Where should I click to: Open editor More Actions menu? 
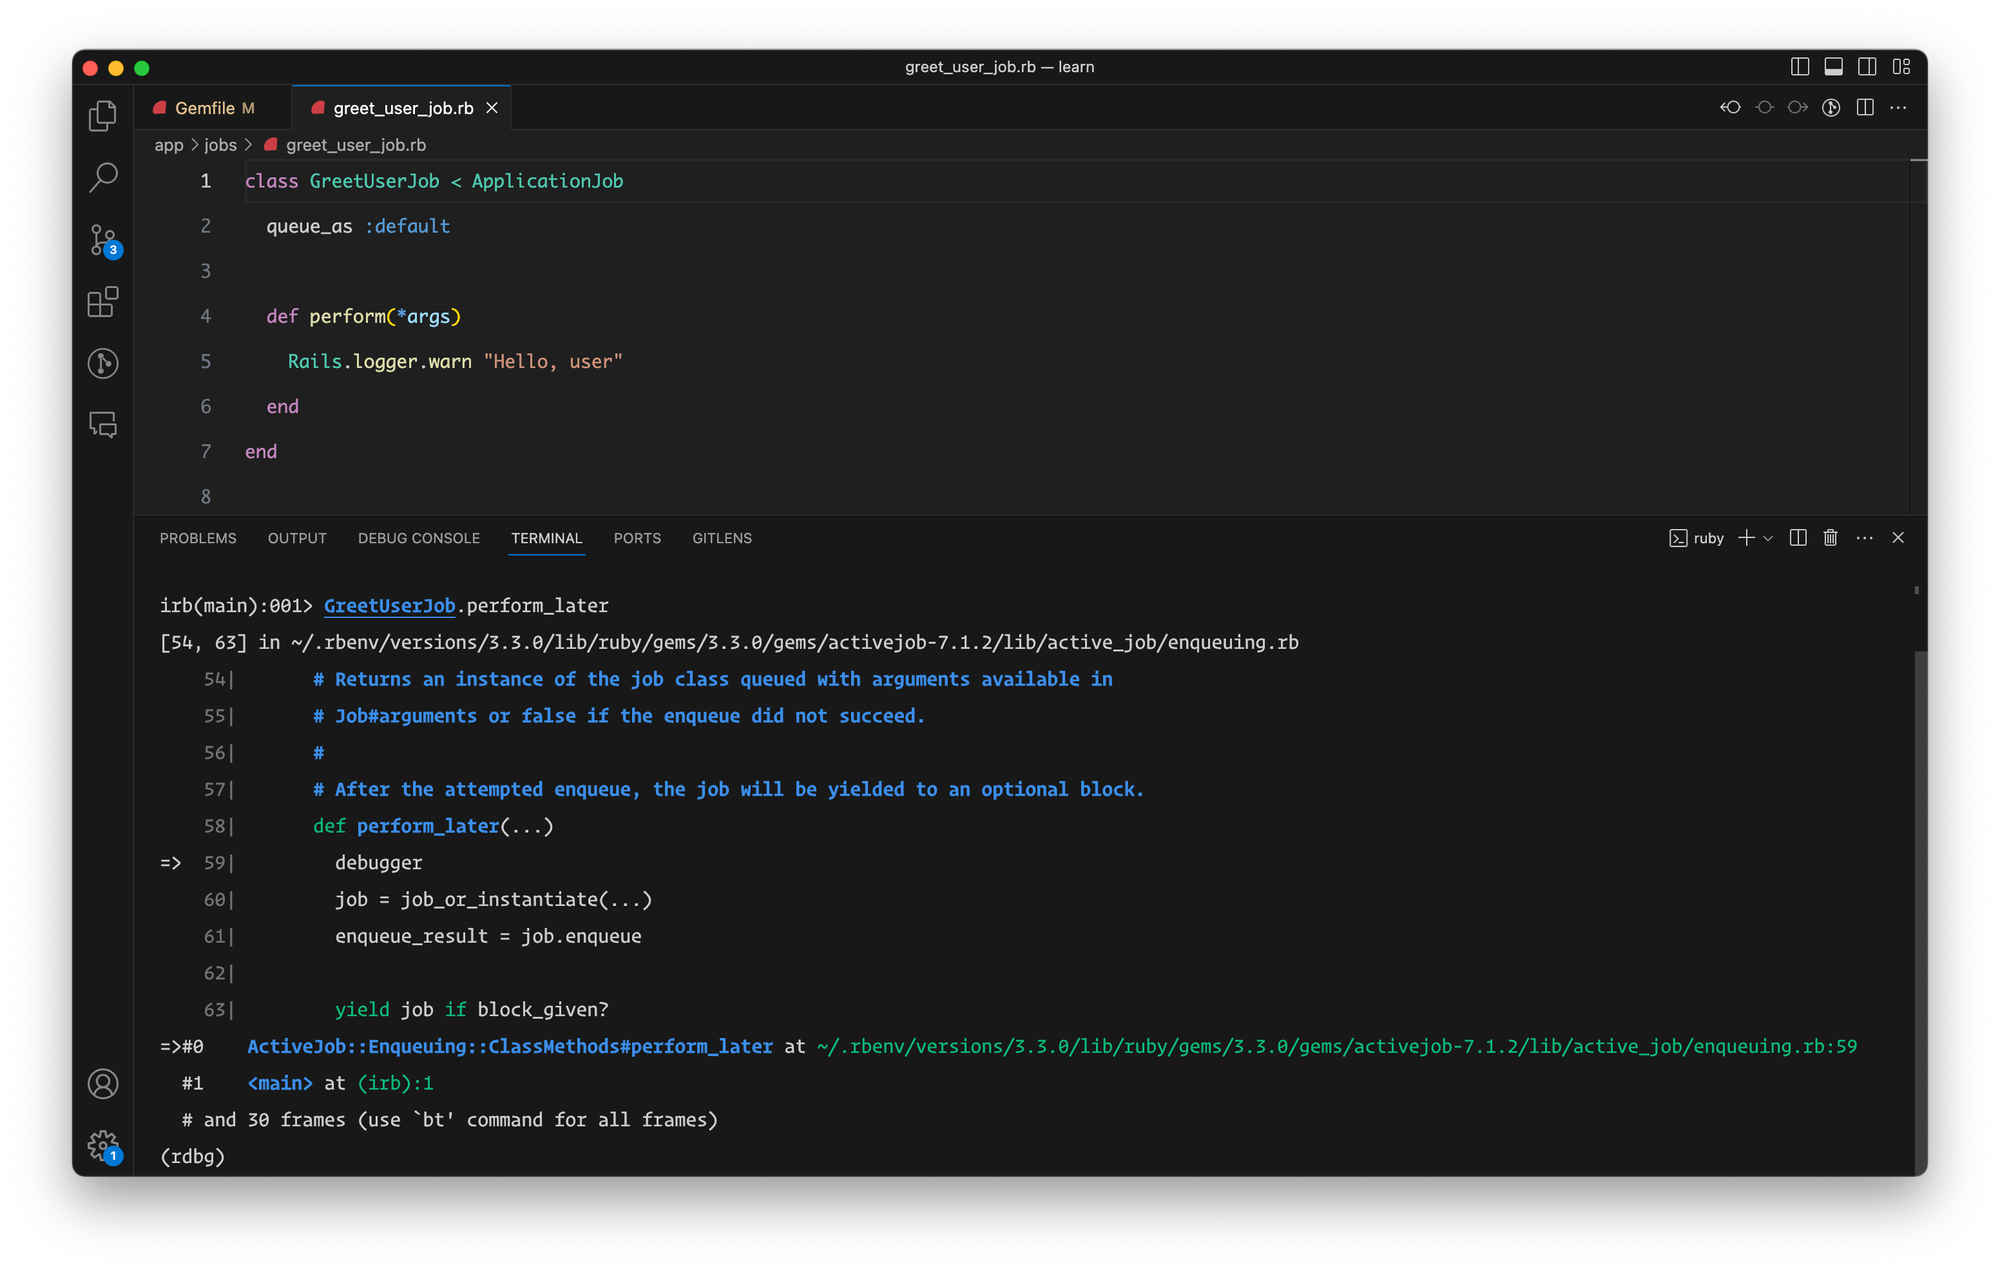[1898, 108]
